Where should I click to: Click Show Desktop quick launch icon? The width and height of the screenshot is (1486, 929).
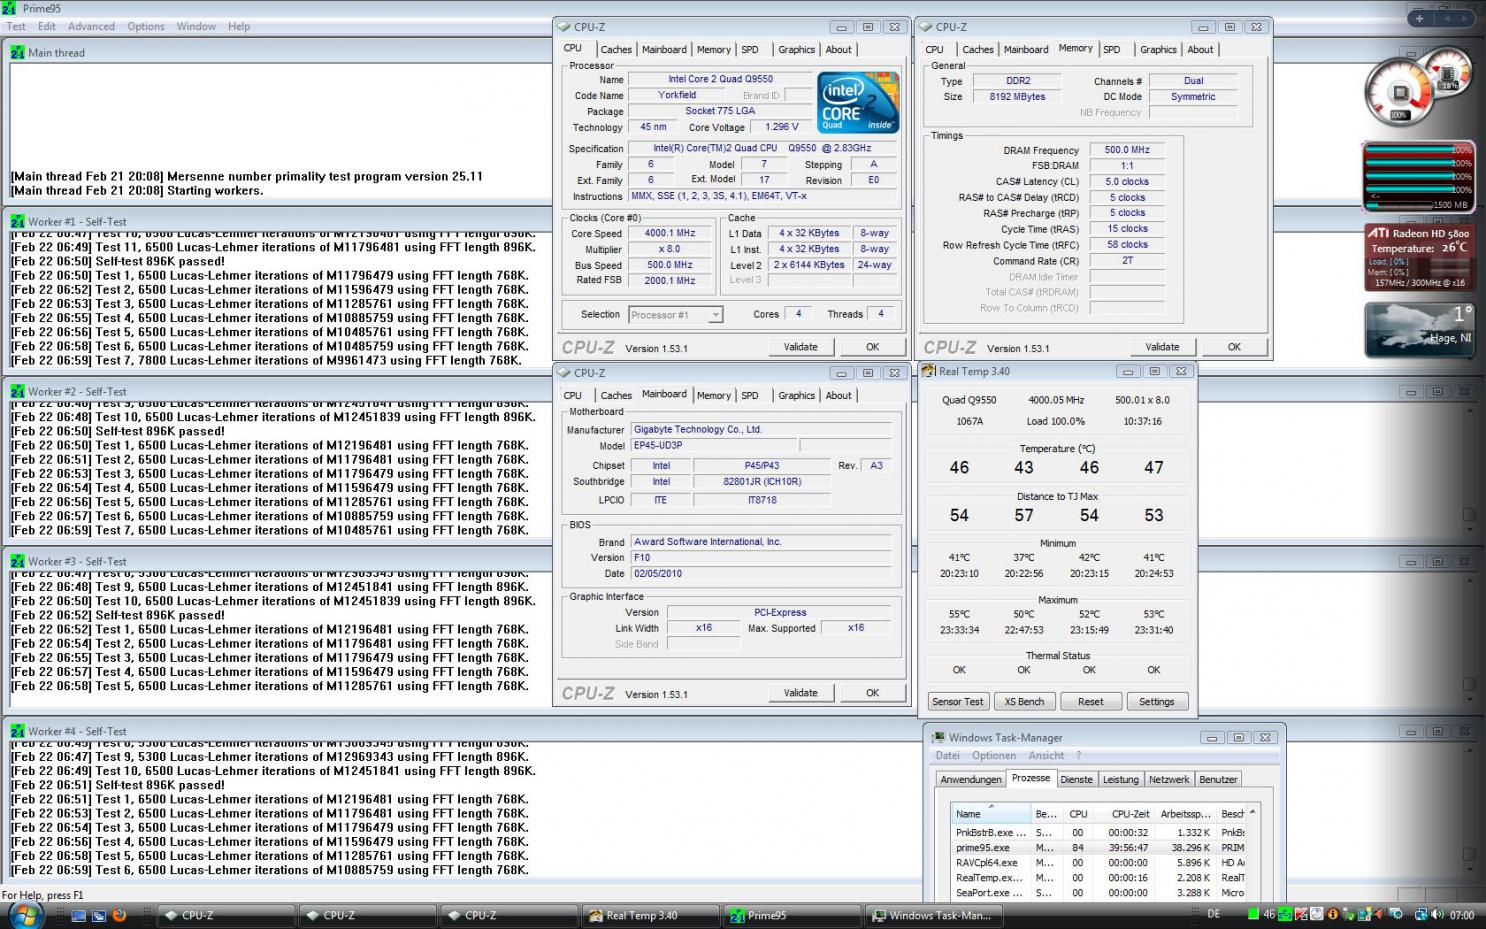click(78, 915)
